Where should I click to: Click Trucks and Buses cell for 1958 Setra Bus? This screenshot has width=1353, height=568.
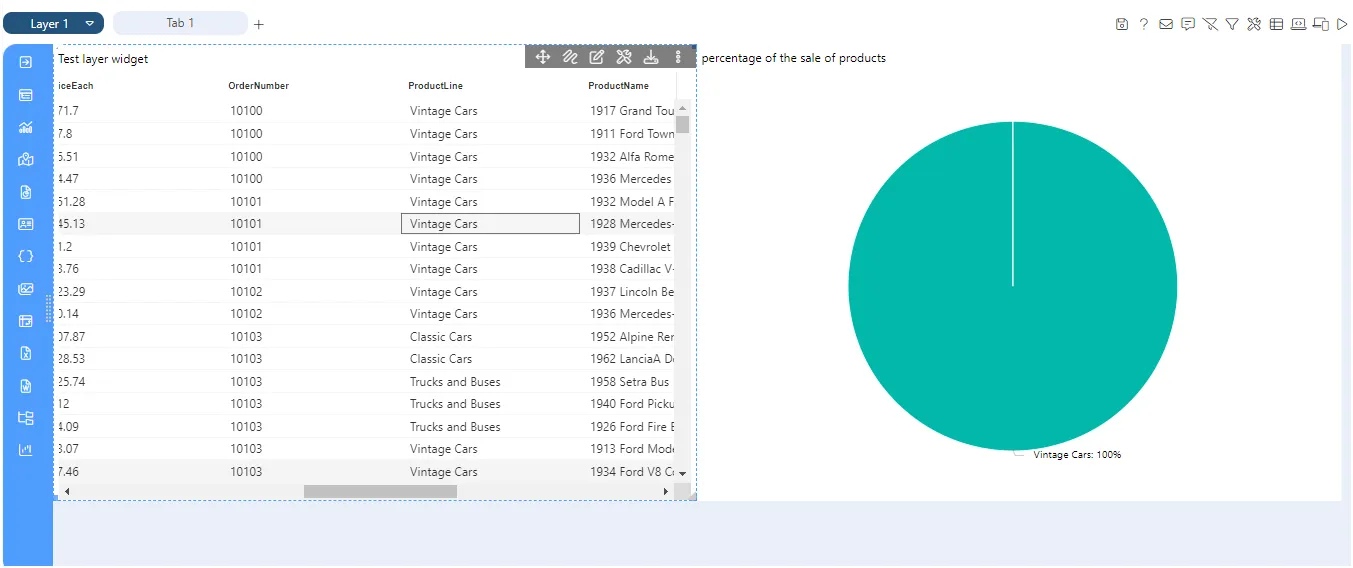(490, 382)
